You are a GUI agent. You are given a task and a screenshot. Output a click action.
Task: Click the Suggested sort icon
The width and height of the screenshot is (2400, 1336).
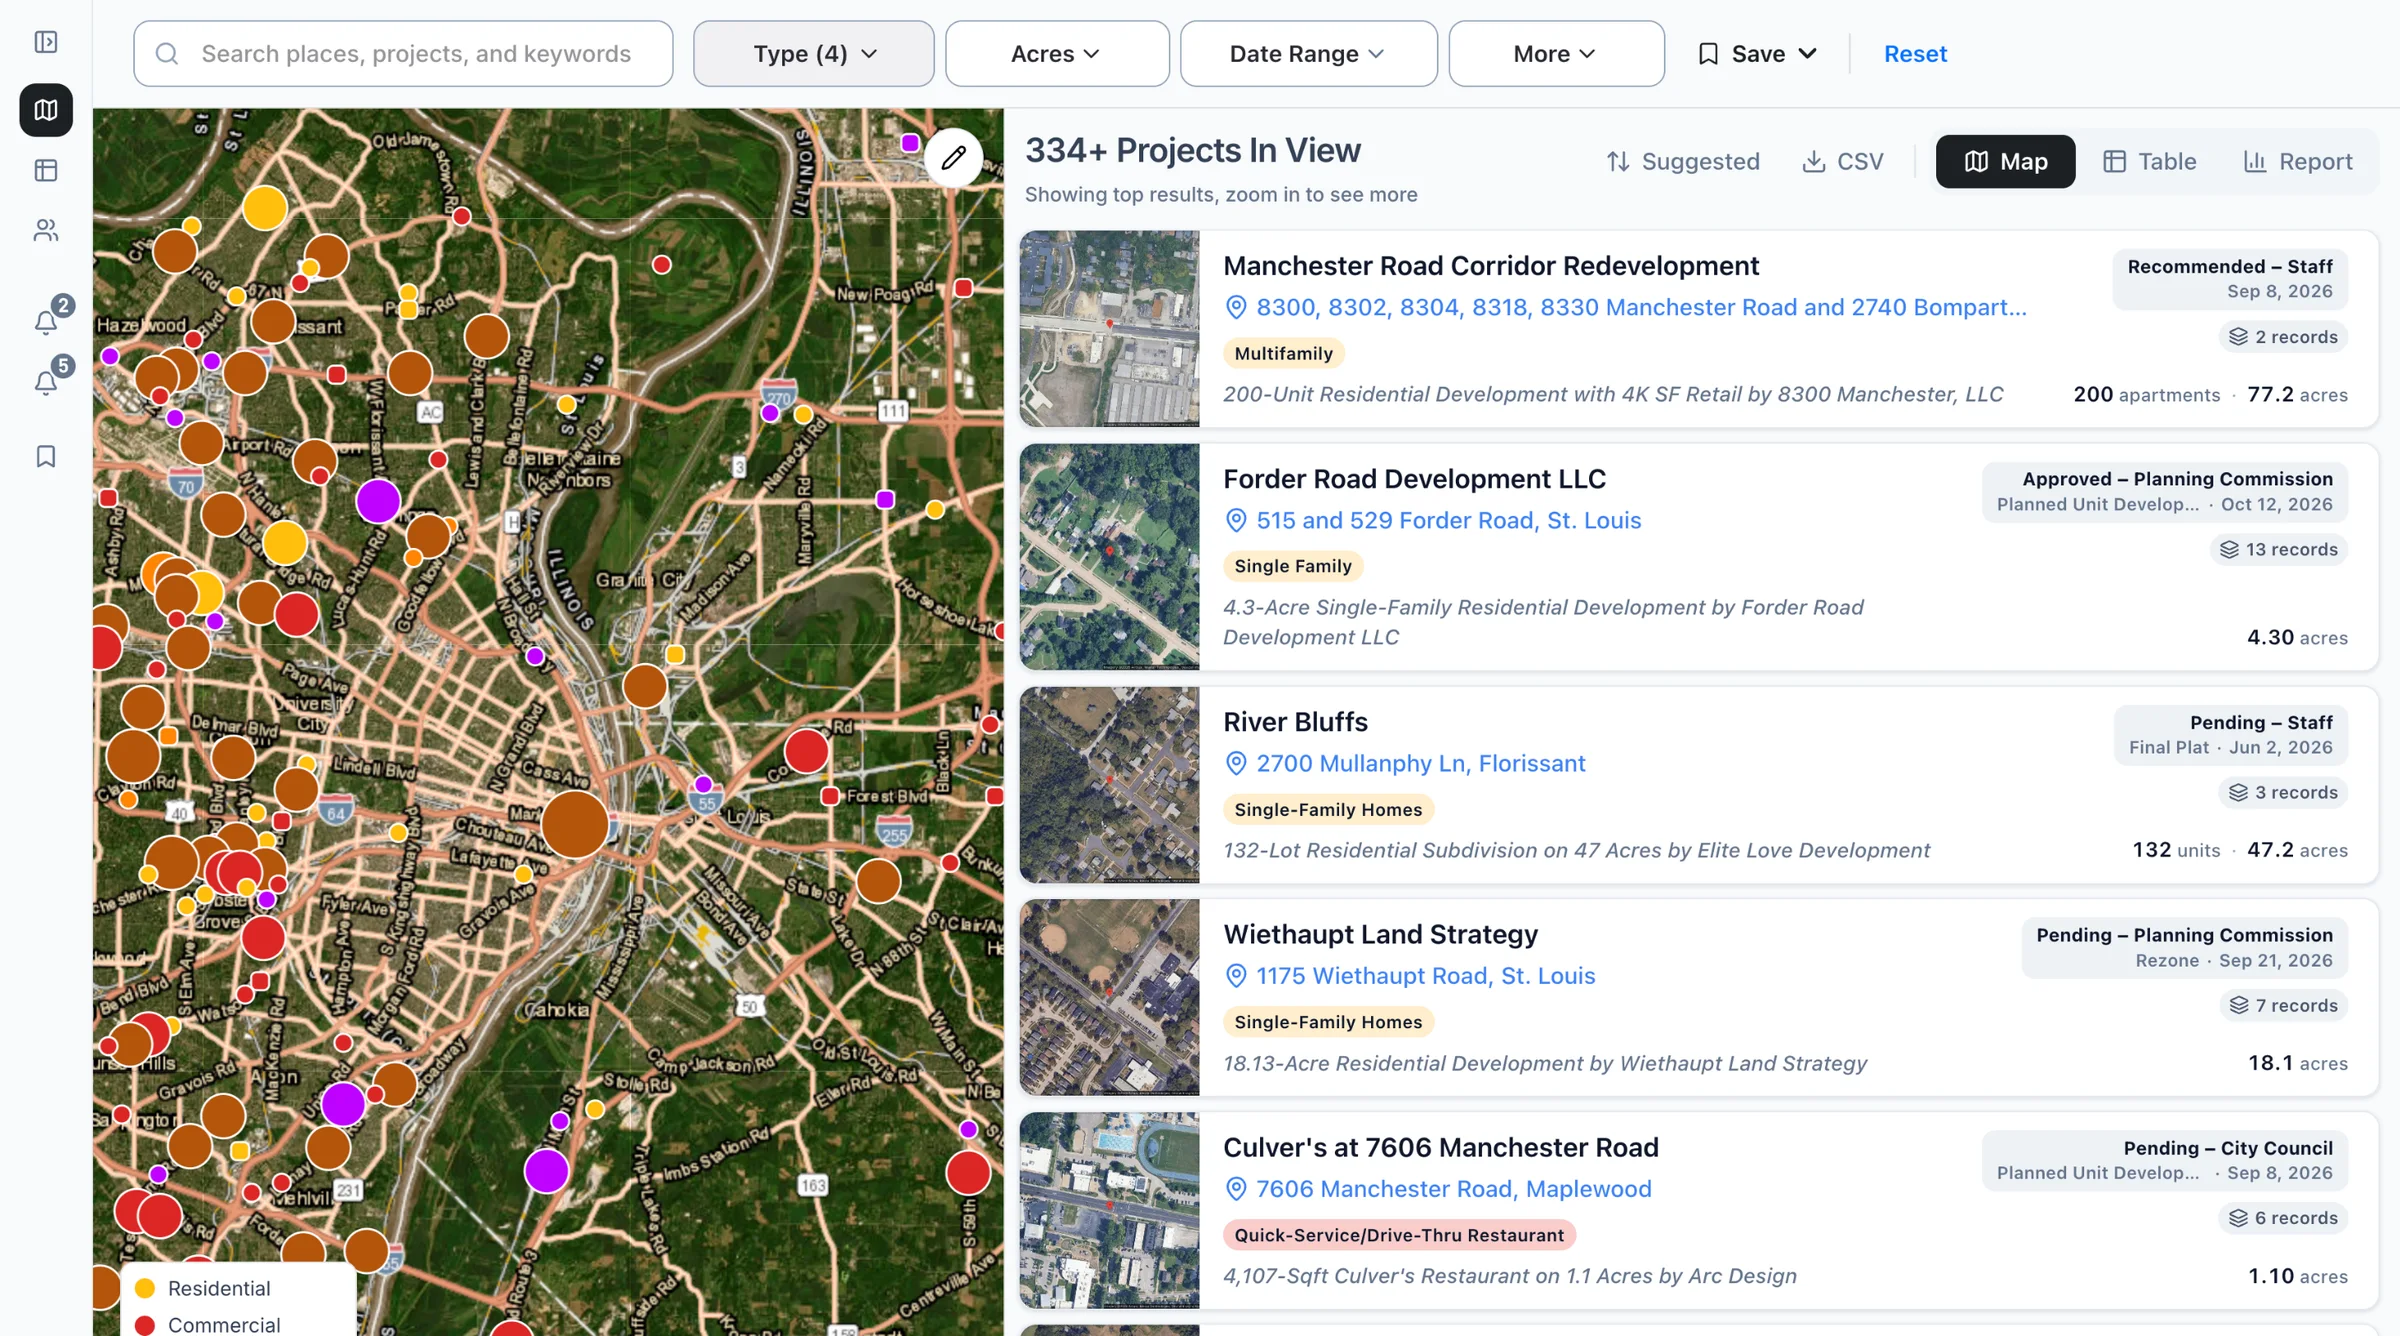pyautogui.click(x=1618, y=162)
